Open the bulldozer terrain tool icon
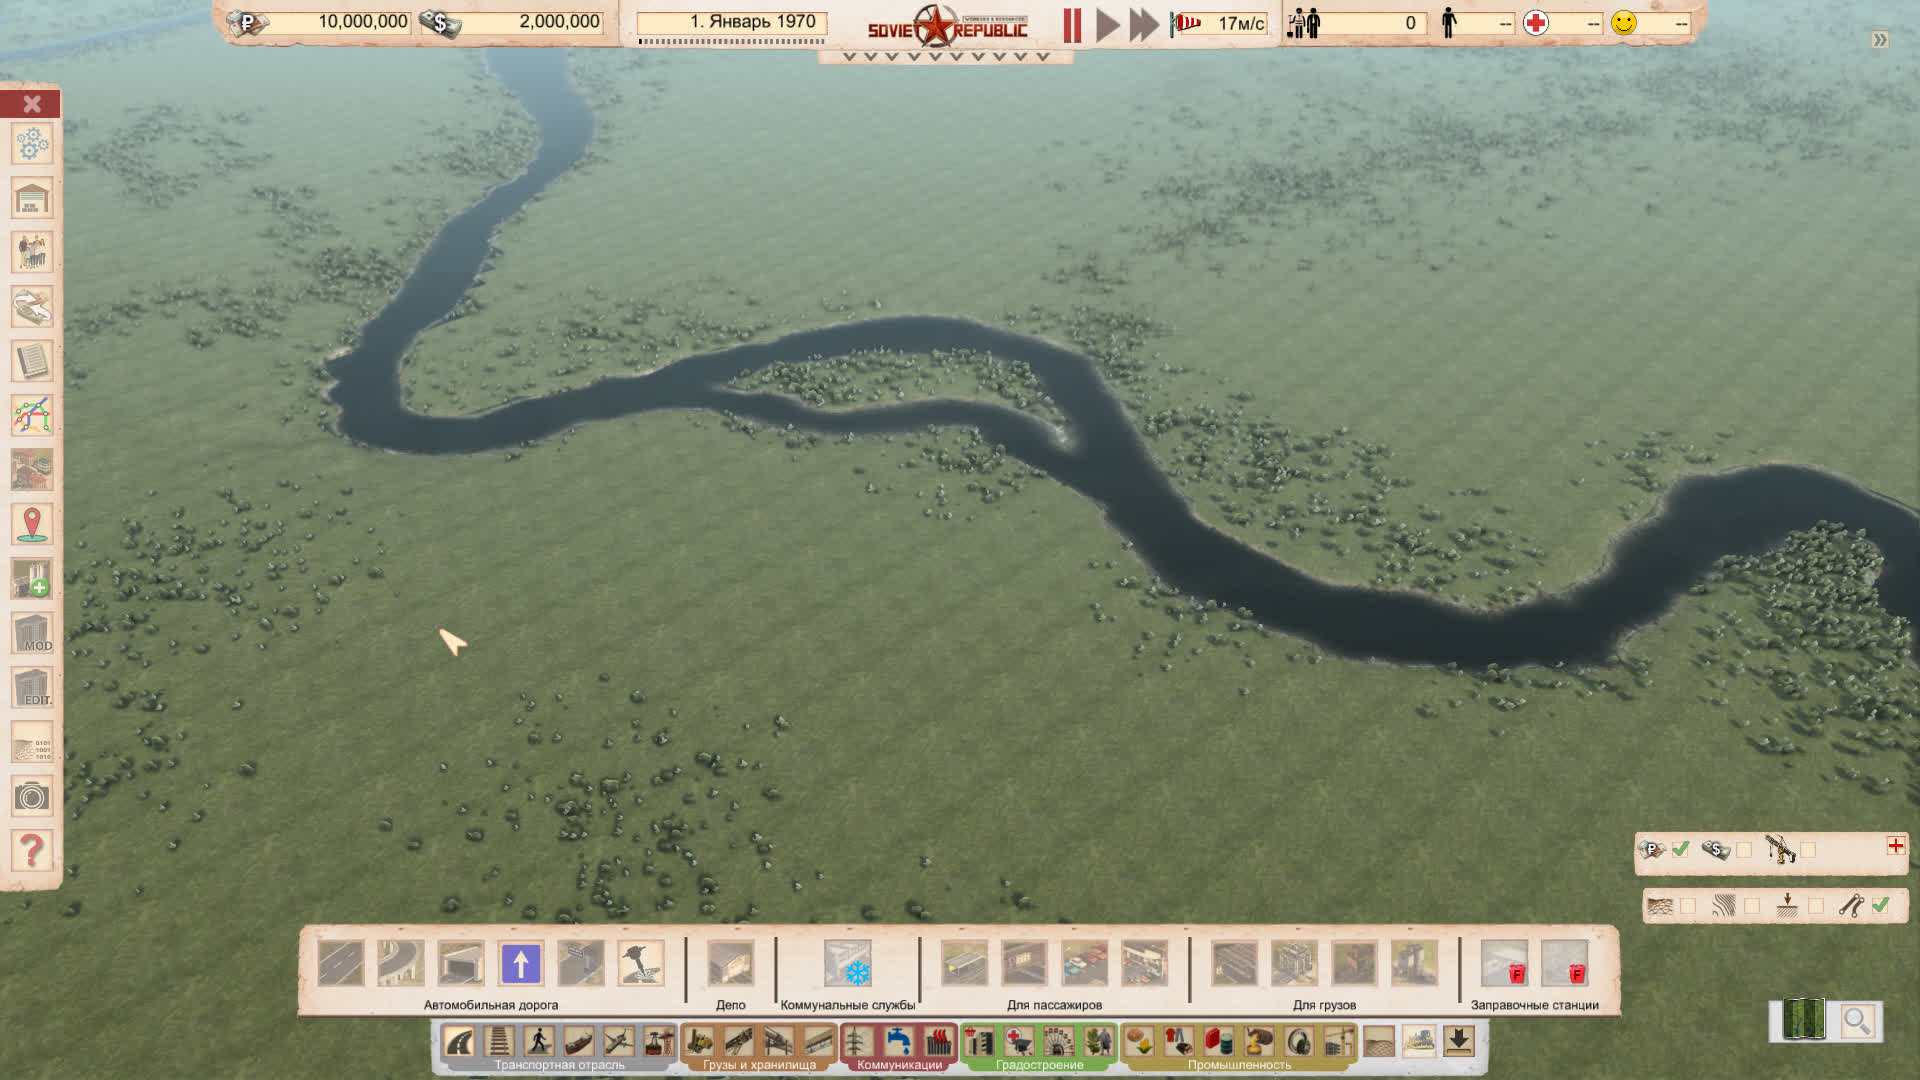This screenshot has height=1080, width=1920. (1419, 1042)
